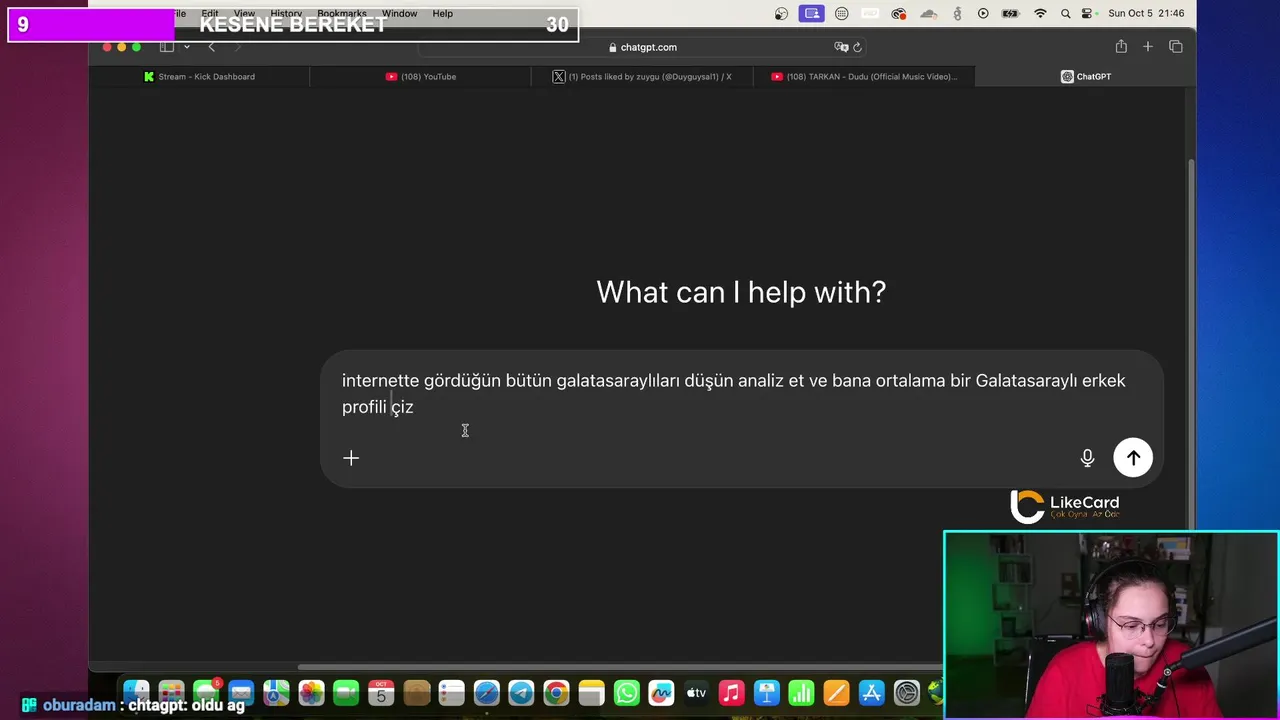This screenshot has height=720, width=1280.
Task: Open Keynote from the dock
Action: pyautogui.click(x=766, y=692)
